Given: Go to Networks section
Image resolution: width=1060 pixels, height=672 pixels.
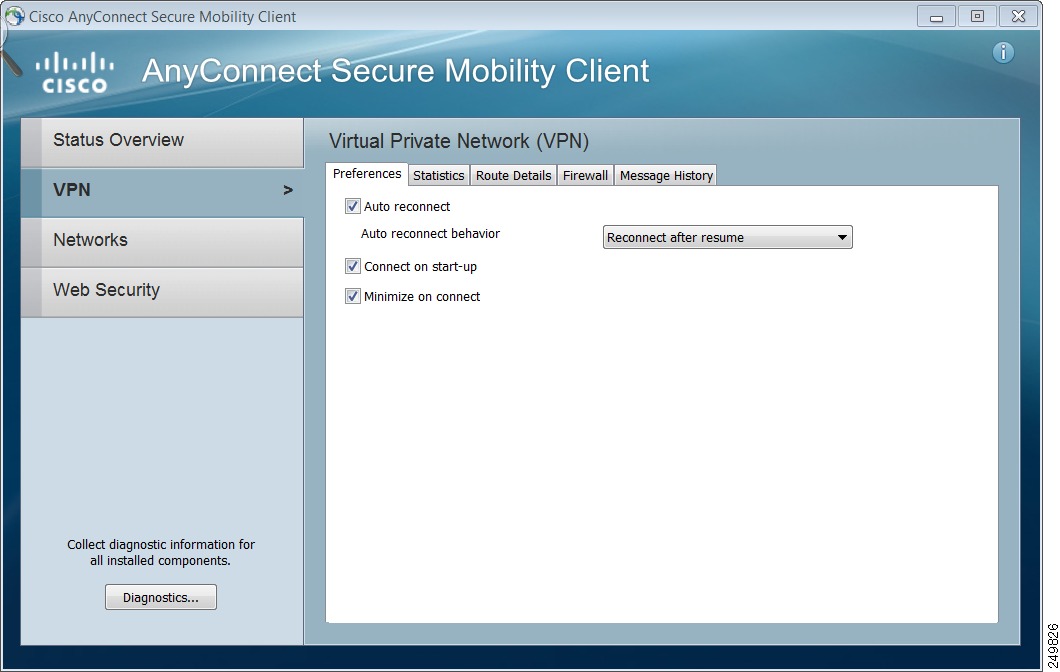Looking at the screenshot, I should 162,241.
